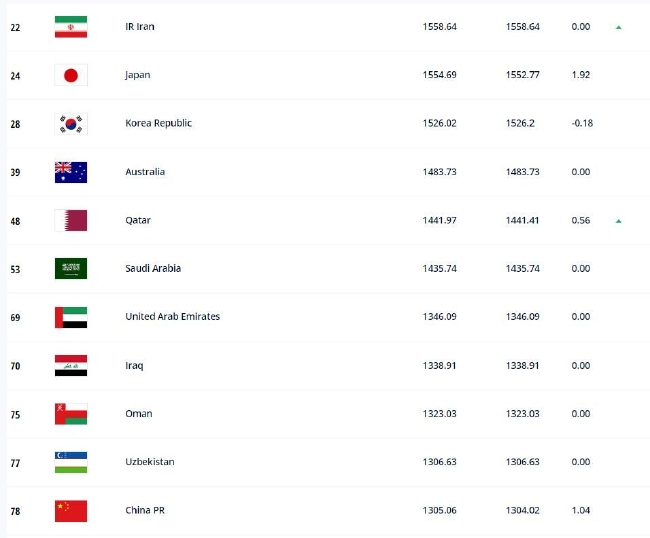The width and height of the screenshot is (650, 538).
Task: Click the Saudi Arabia flag icon
Action: [70, 268]
